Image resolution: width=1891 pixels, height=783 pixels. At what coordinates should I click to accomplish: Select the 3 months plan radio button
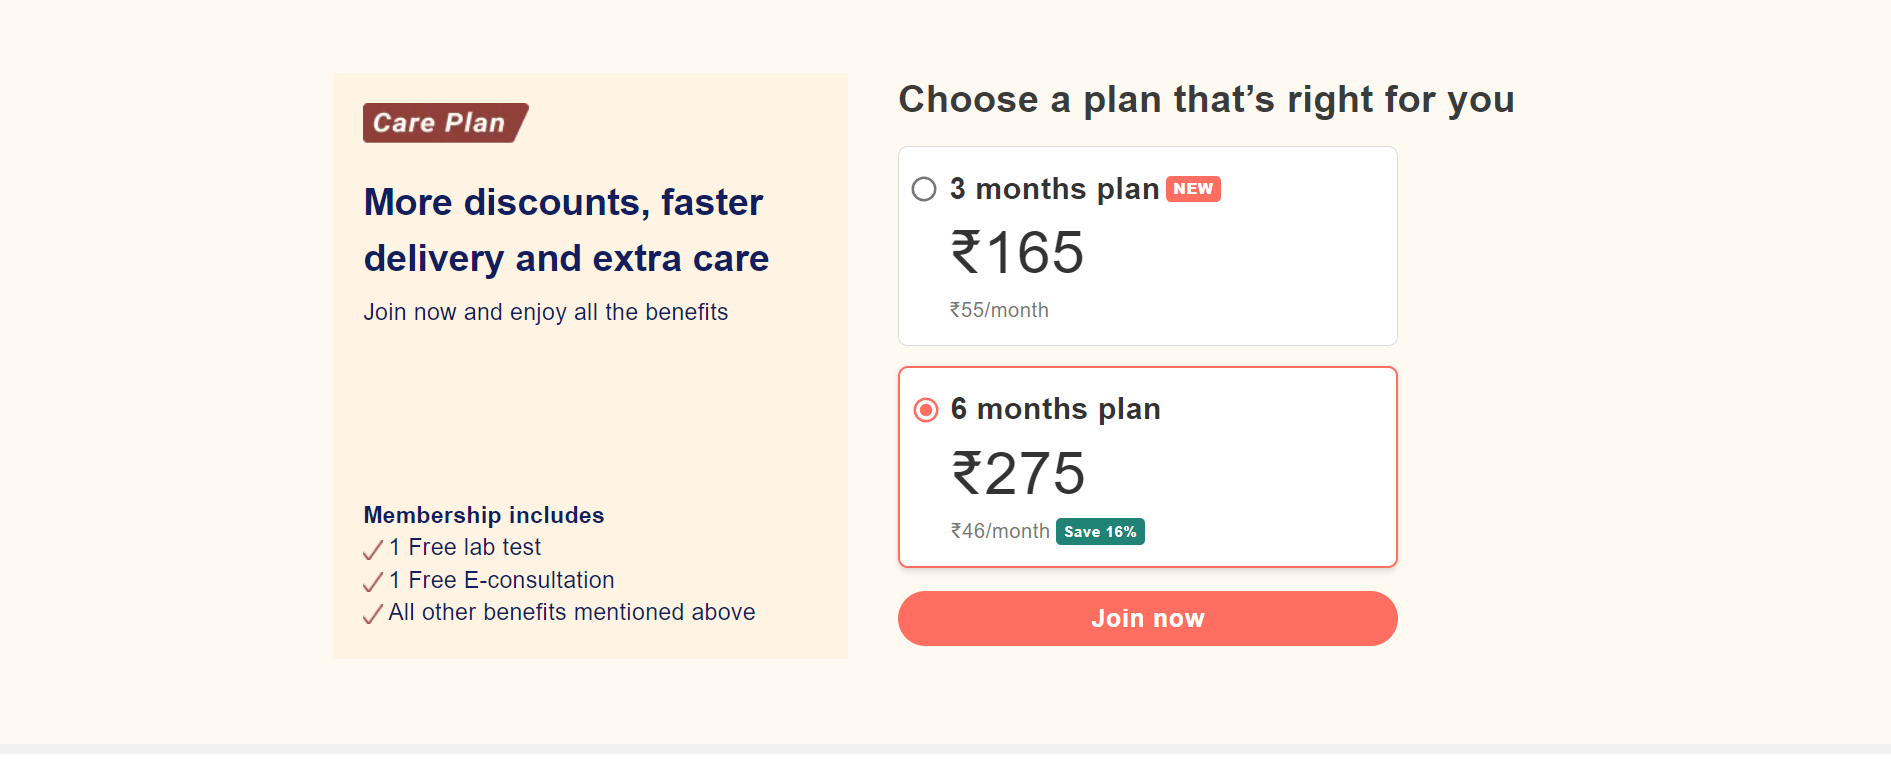tap(924, 189)
